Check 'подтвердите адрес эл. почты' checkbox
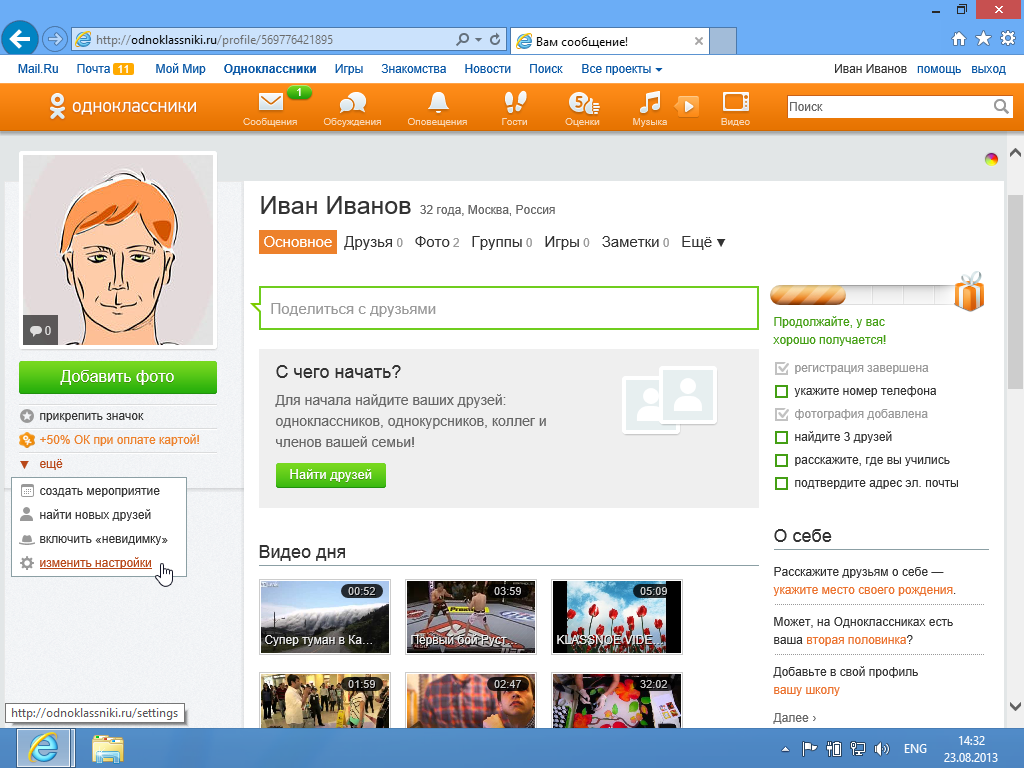Screen dimensions: 1024x768 tap(782, 483)
